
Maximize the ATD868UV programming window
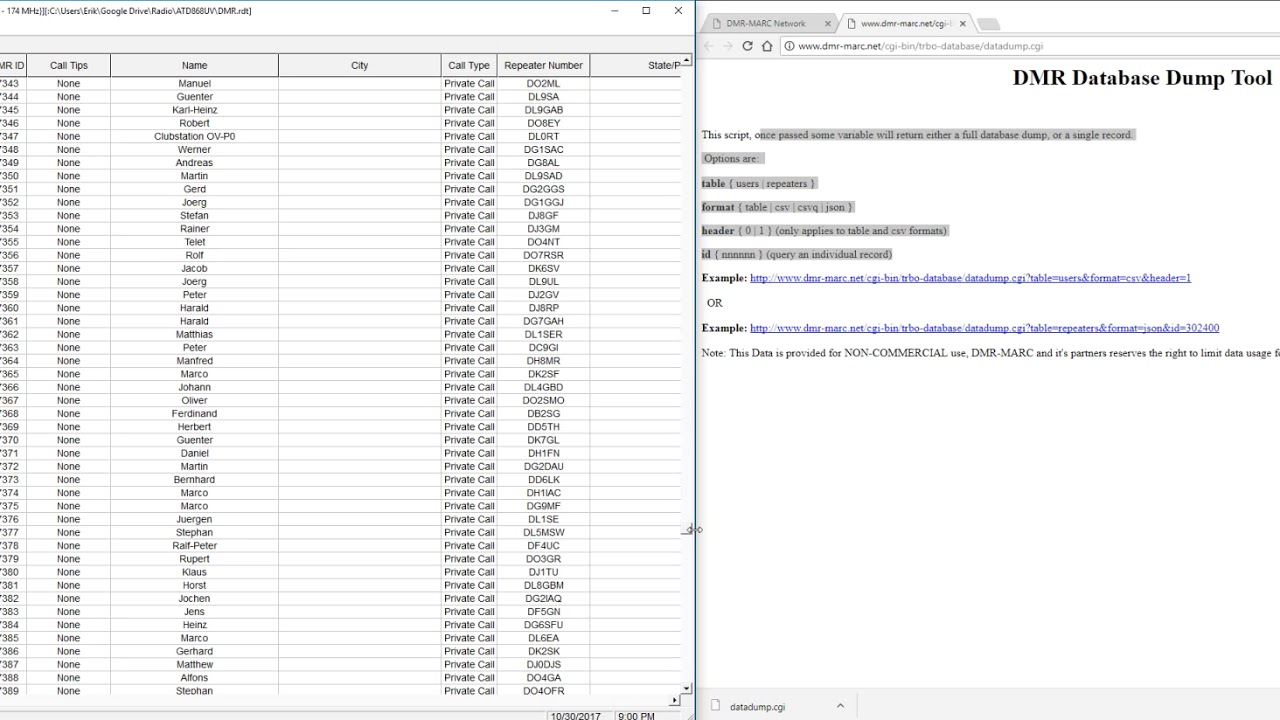tap(646, 11)
